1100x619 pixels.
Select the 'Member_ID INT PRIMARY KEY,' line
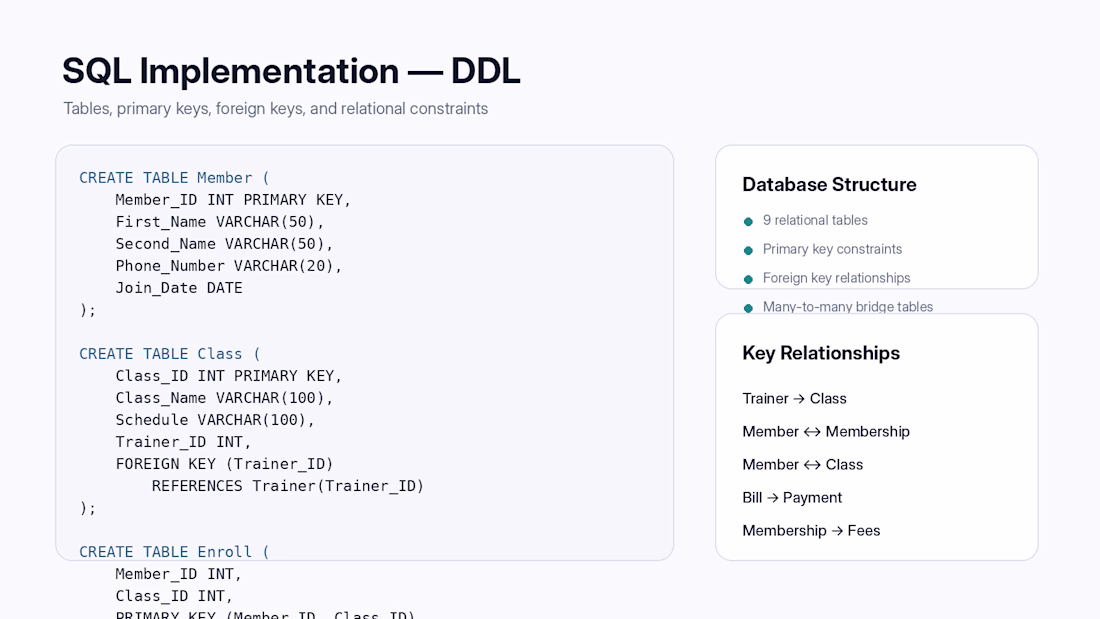point(233,200)
